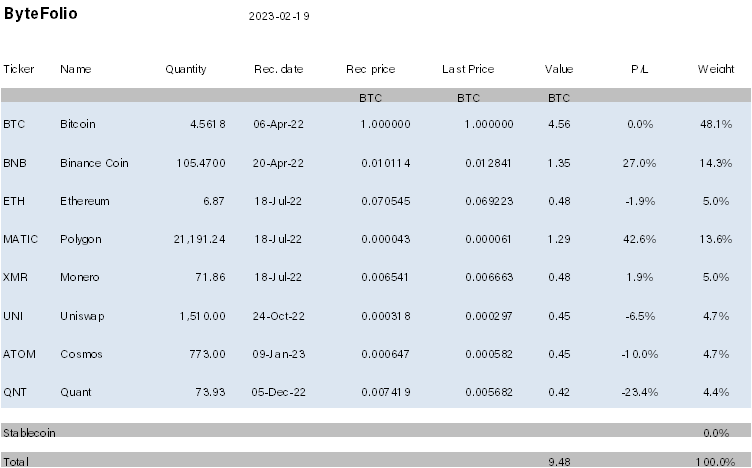Image resolution: width=752 pixels, height=468 pixels.
Task: Click the Value column header
Action: 559,69
